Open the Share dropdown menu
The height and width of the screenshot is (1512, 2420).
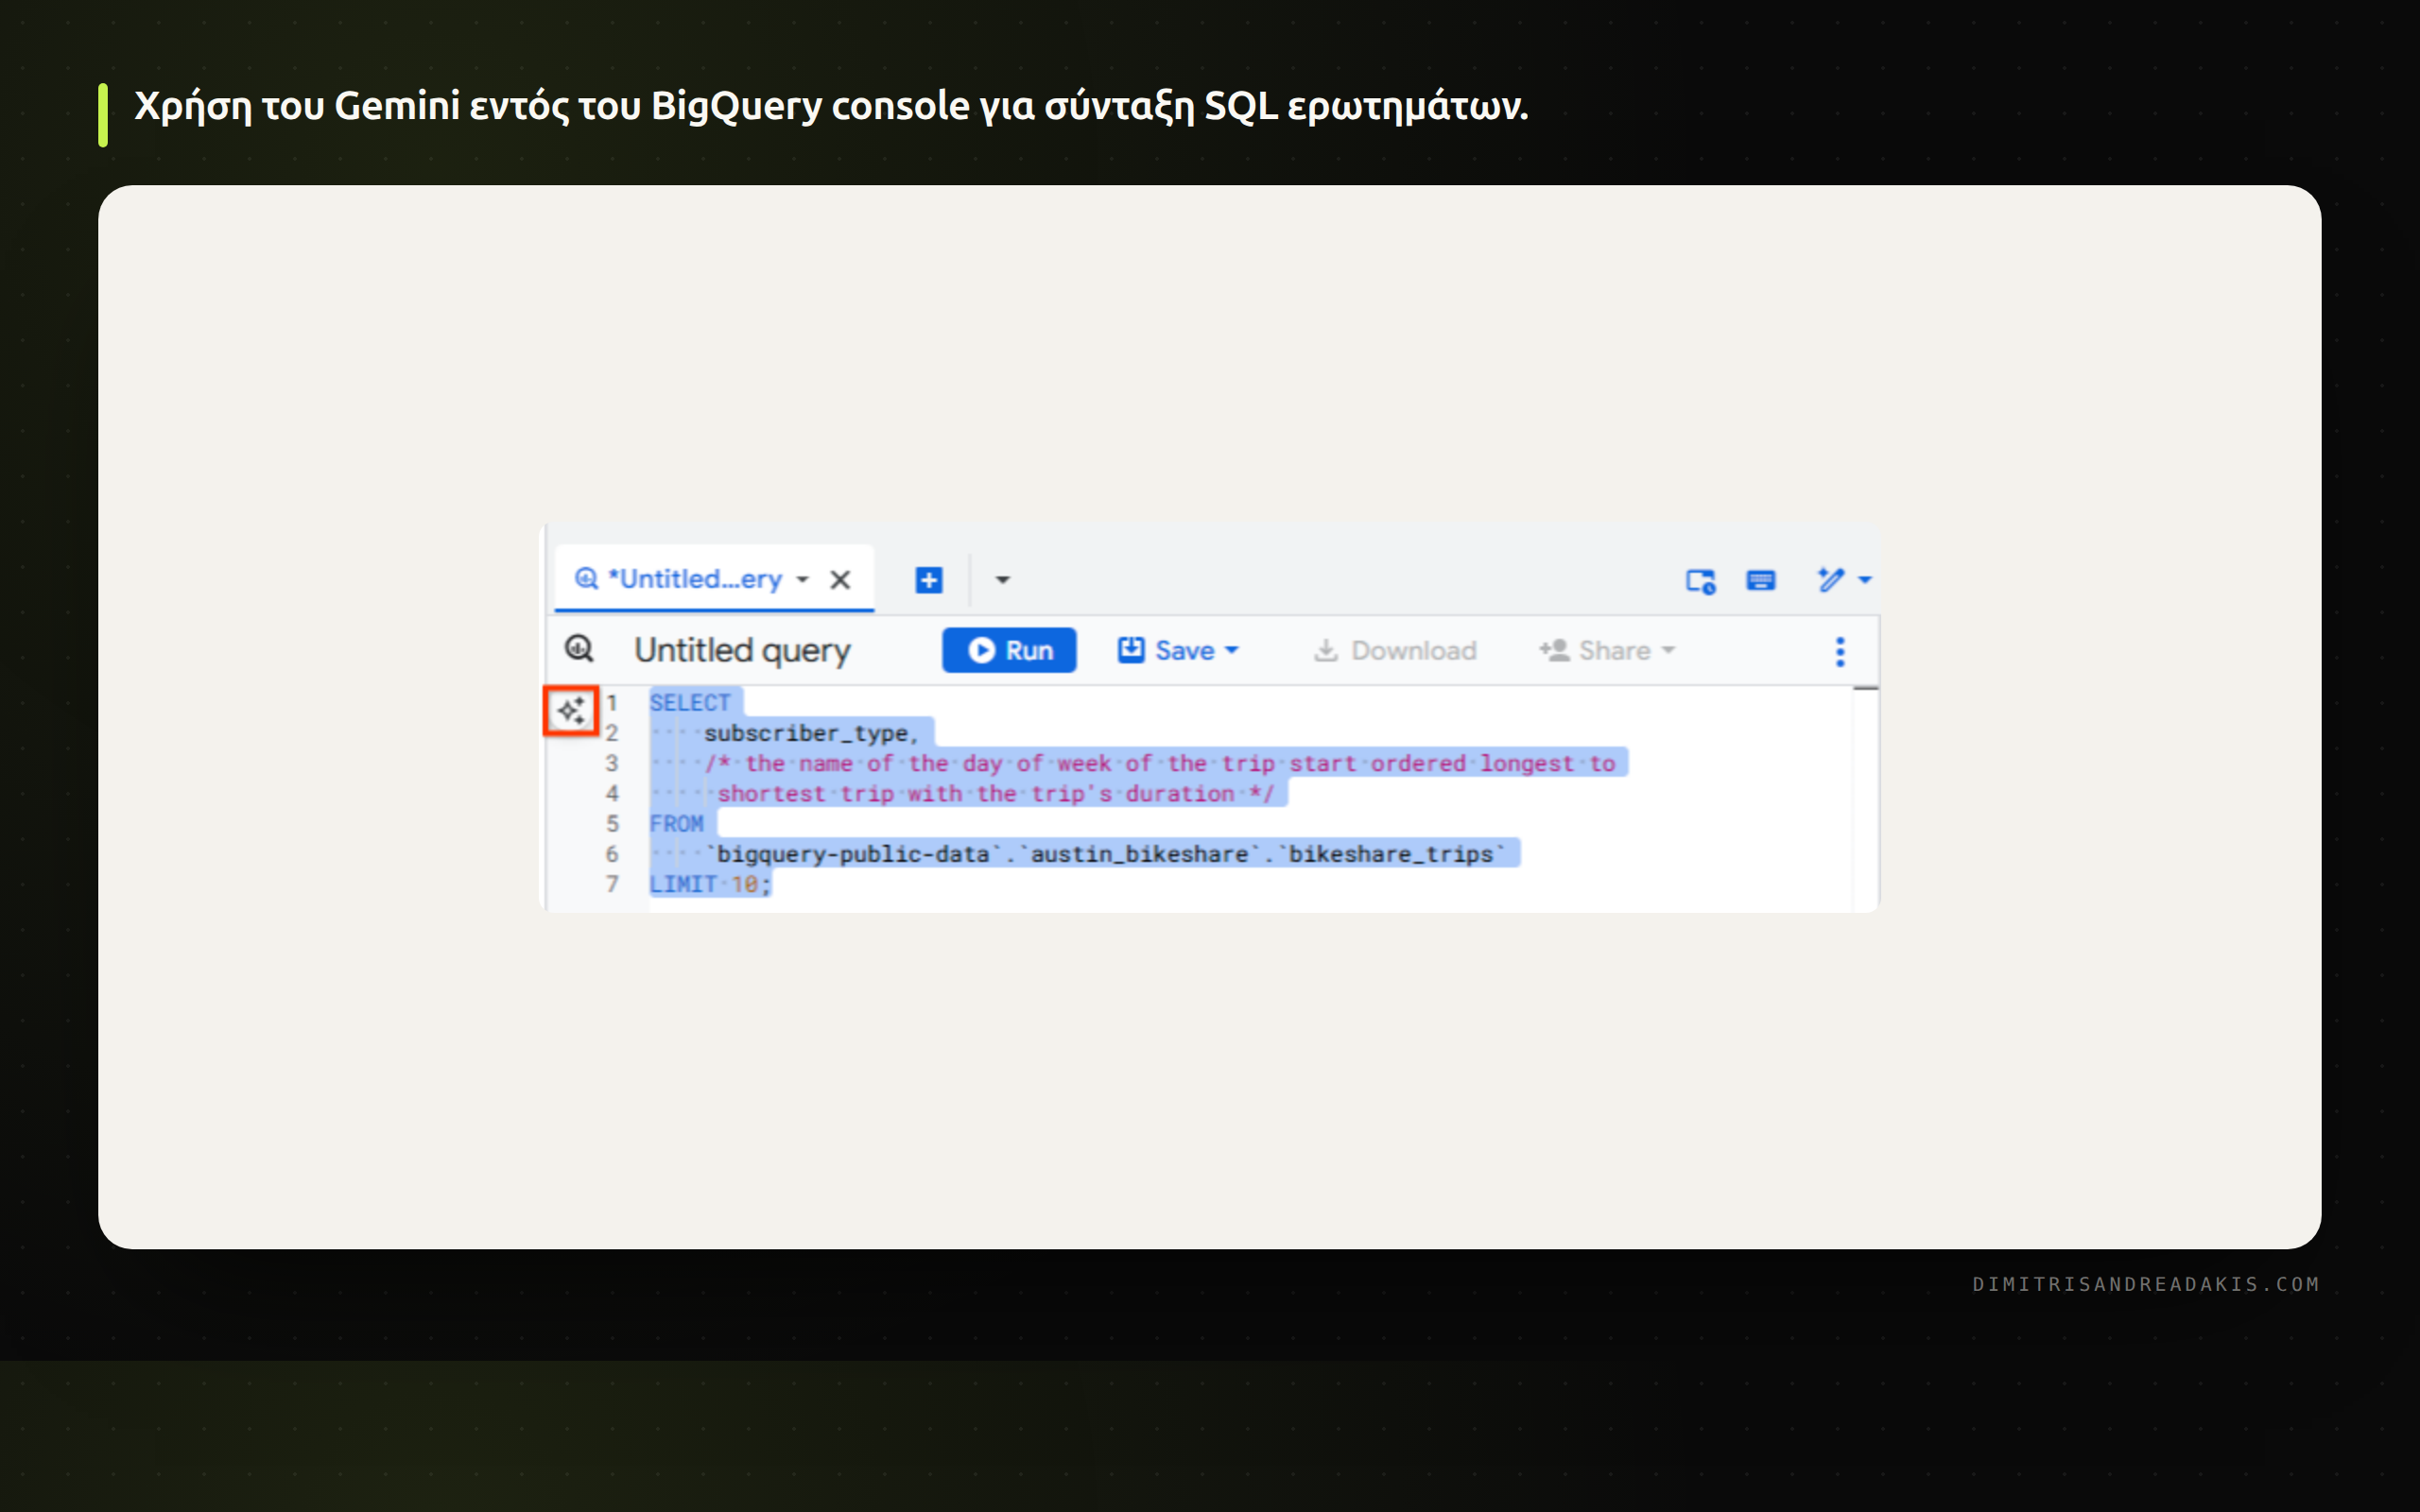pyautogui.click(x=1607, y=650)
